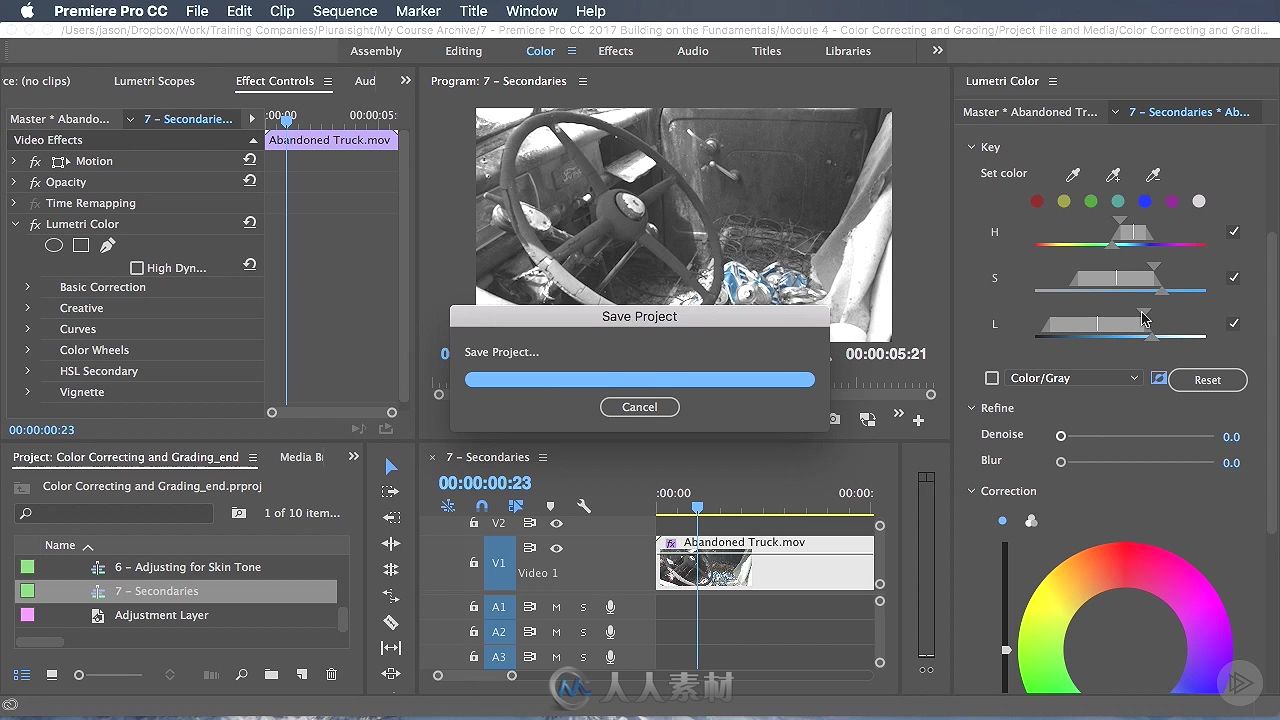The image size is (1280, 720).
Task: Select the Selection tool arrow
Action: tap(391, 467)
